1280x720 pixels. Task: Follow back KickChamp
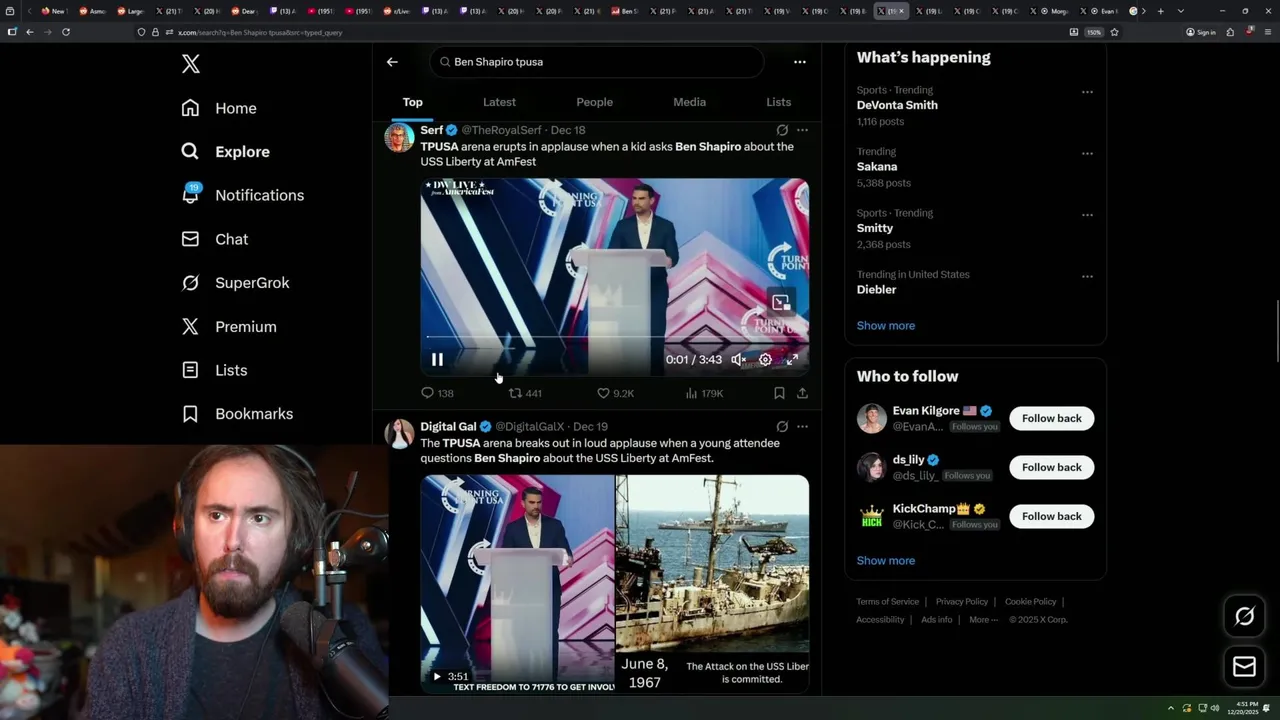(x=1051, y=516)
